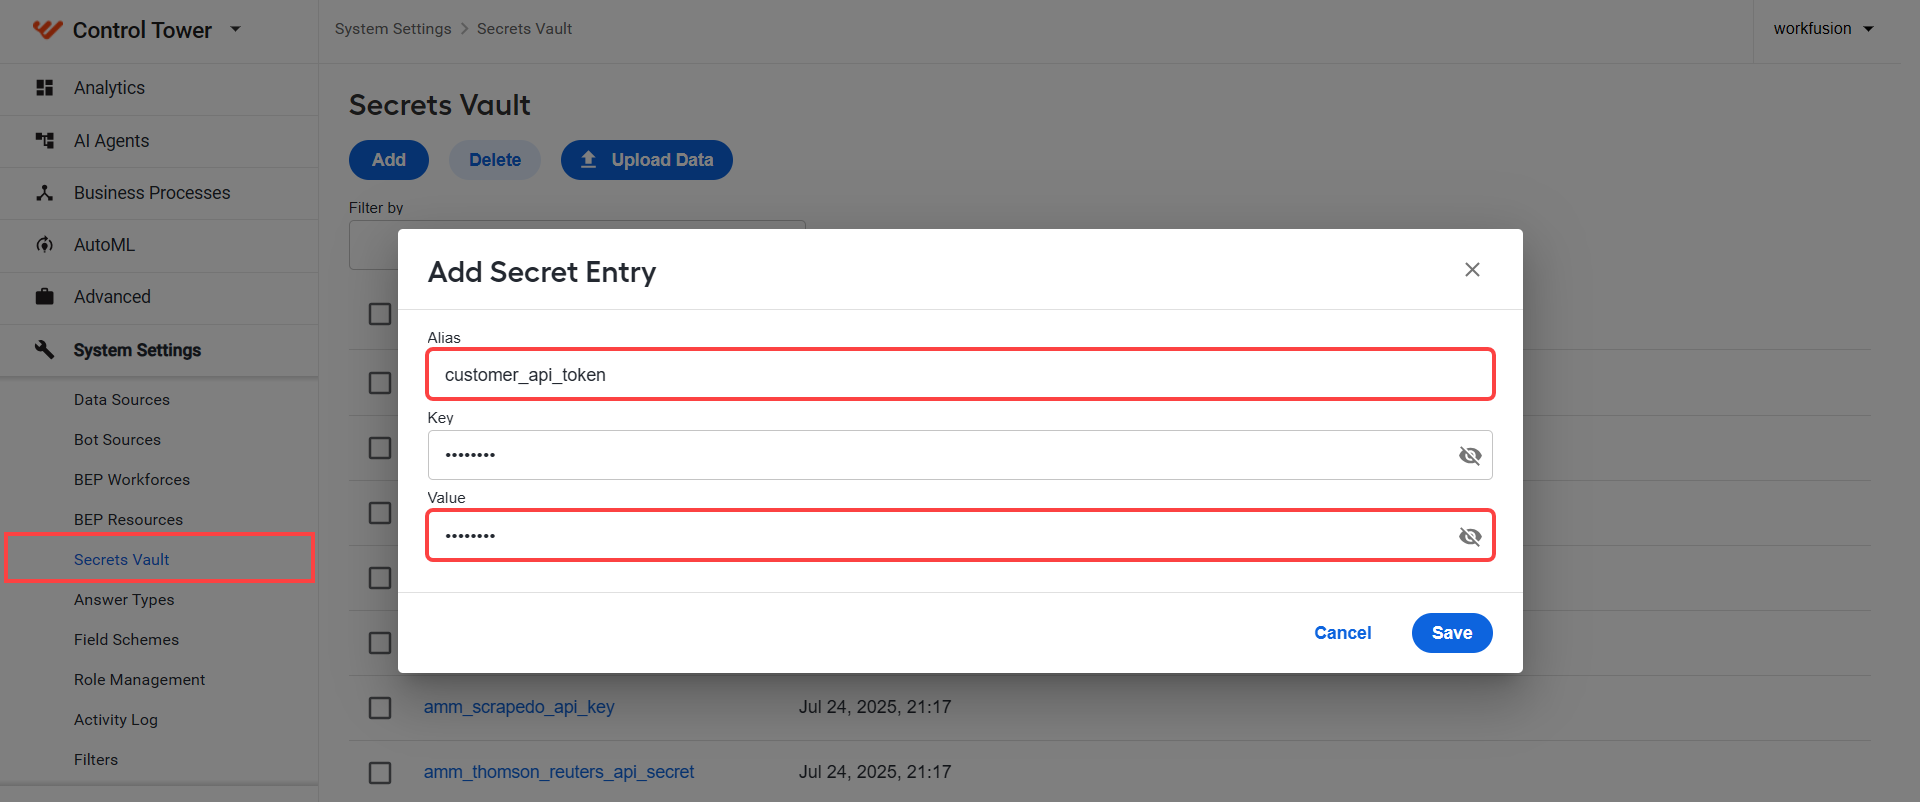
Task: Go to Role Management settings
Action: [139, 680]
